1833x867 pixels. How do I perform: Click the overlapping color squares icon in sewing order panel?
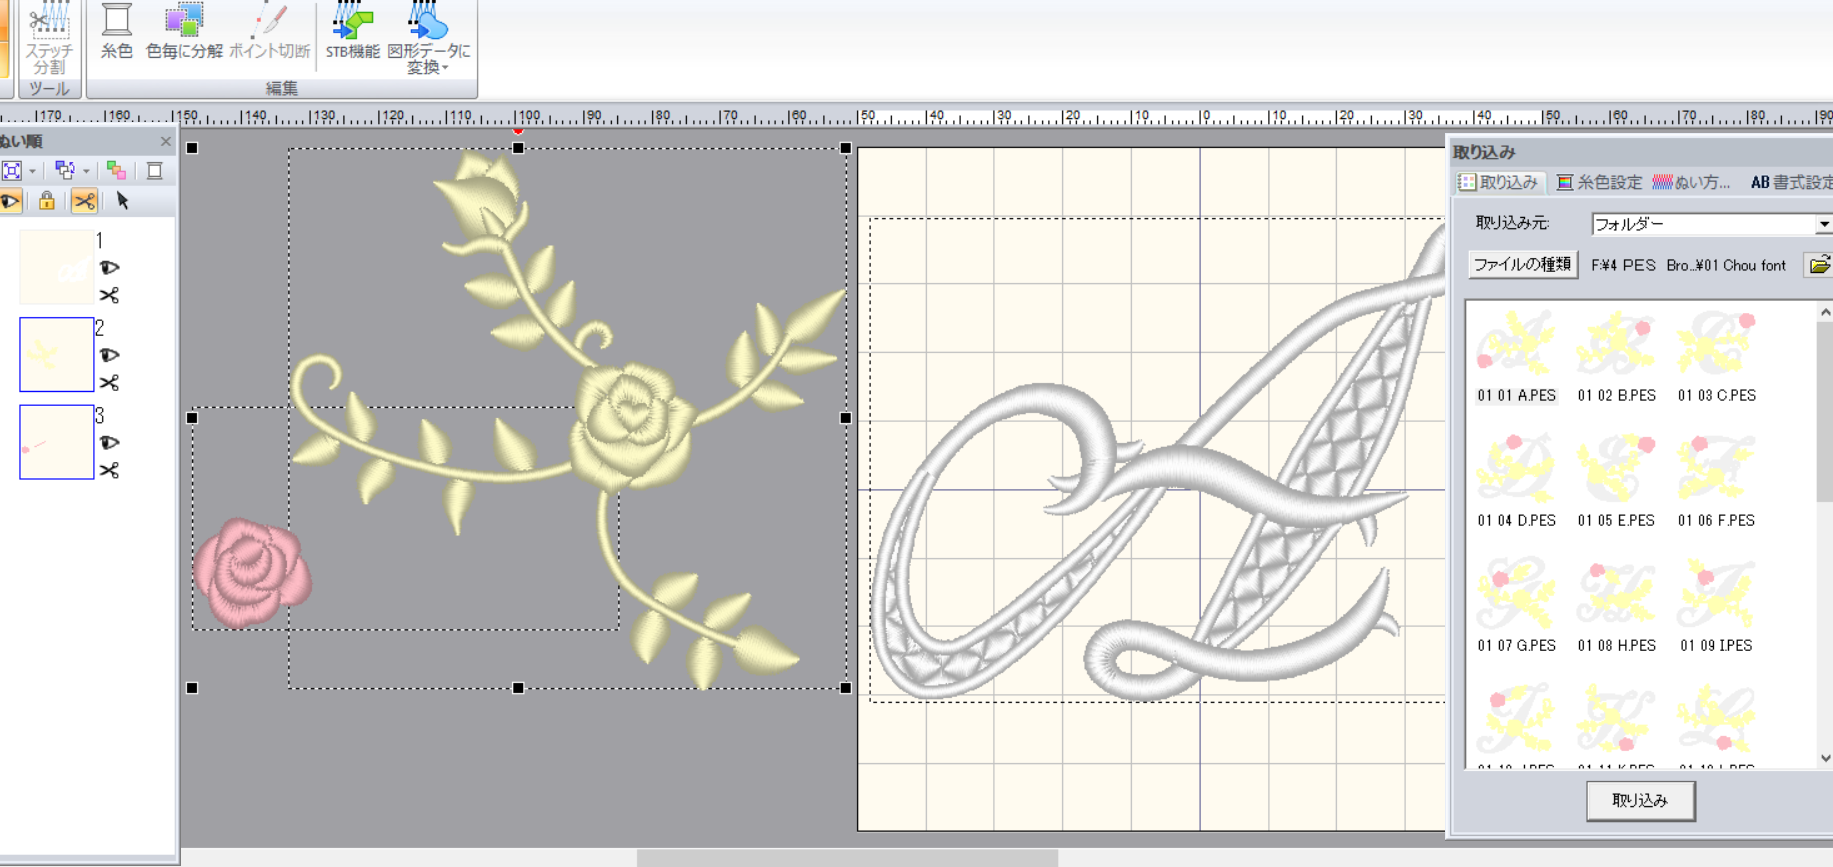(116, 170)
